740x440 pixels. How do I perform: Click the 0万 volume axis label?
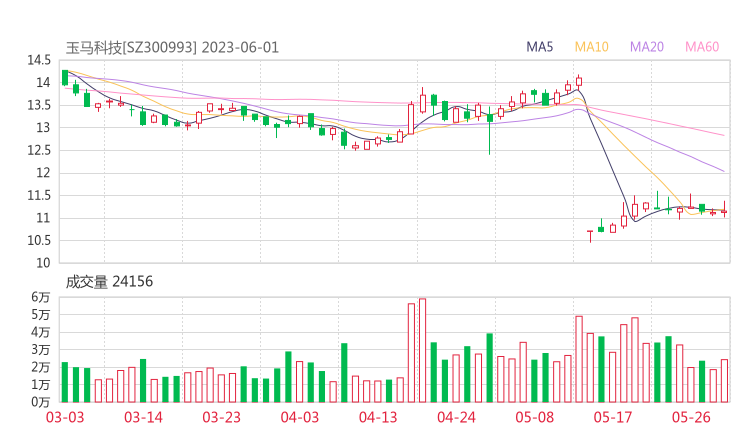pos(41,402)
